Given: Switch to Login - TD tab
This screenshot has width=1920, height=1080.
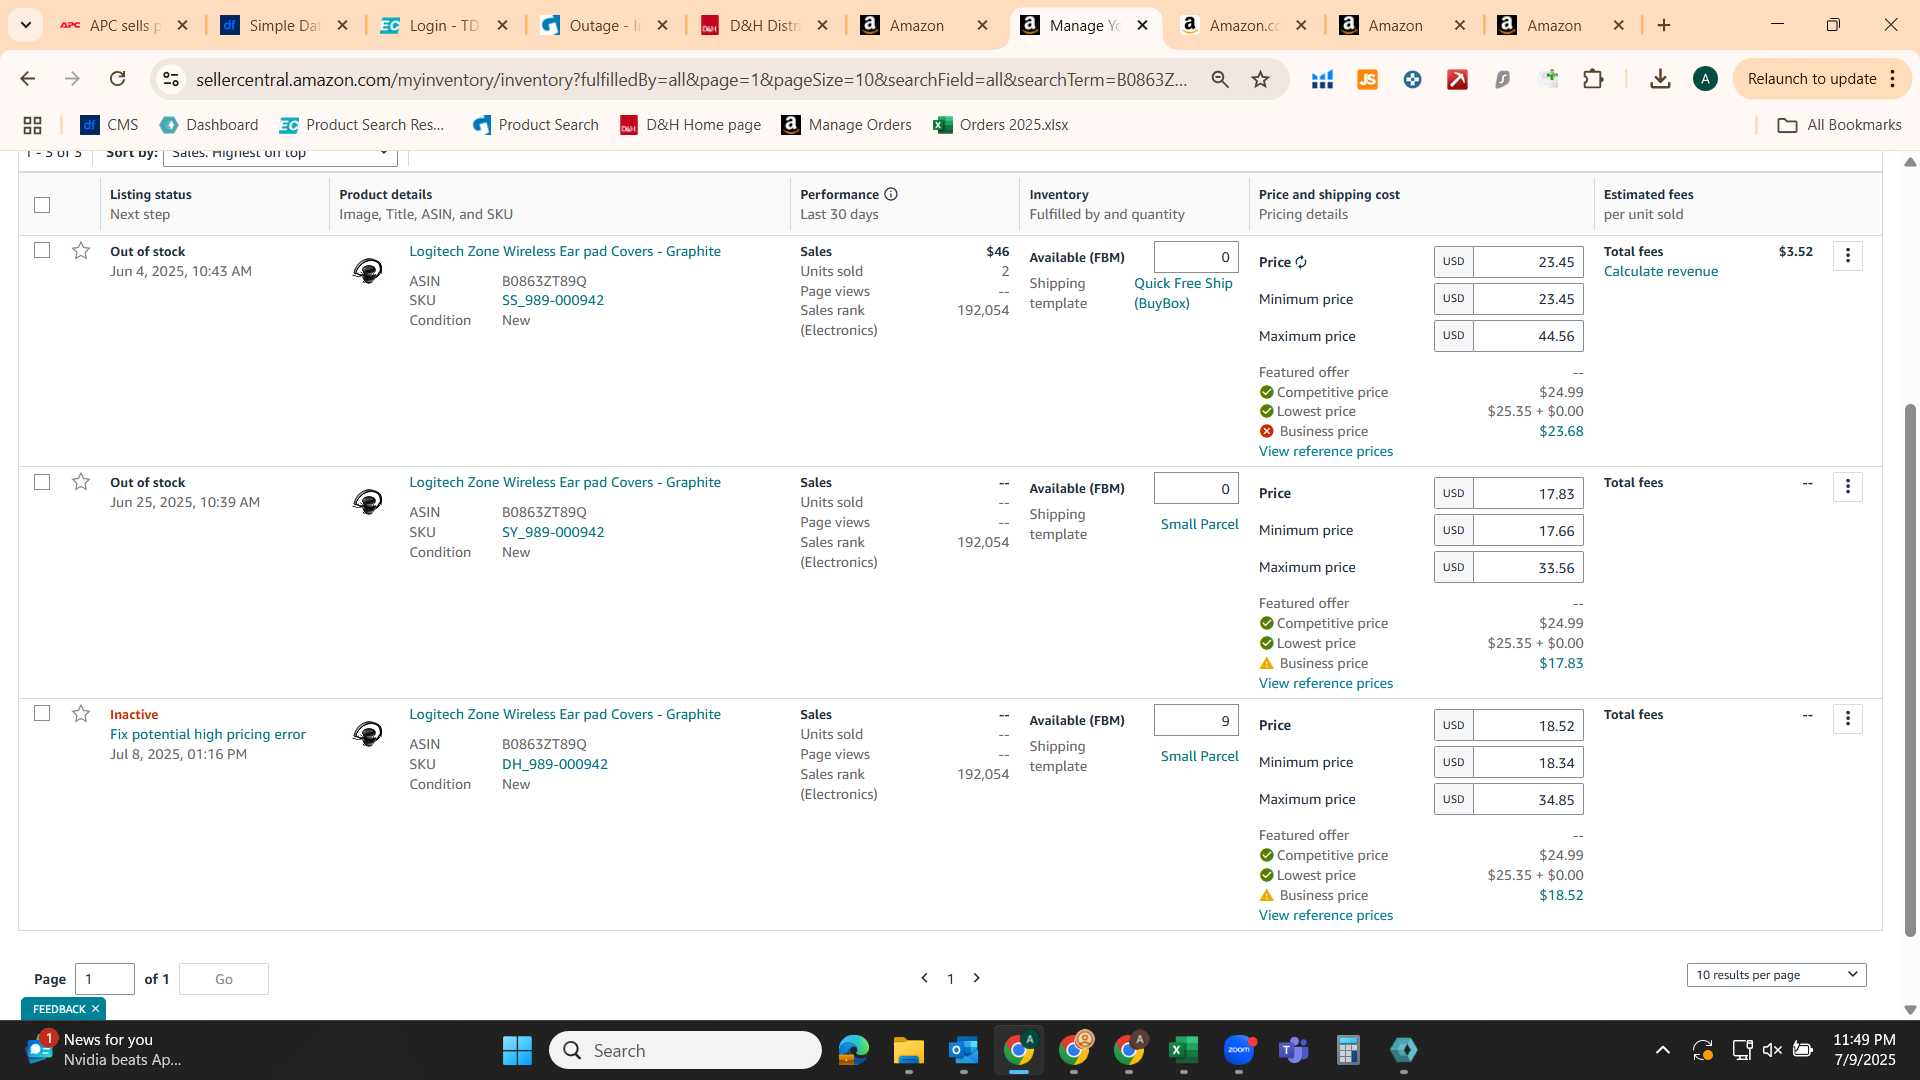Looking at the screenshot, I should 443,25.
